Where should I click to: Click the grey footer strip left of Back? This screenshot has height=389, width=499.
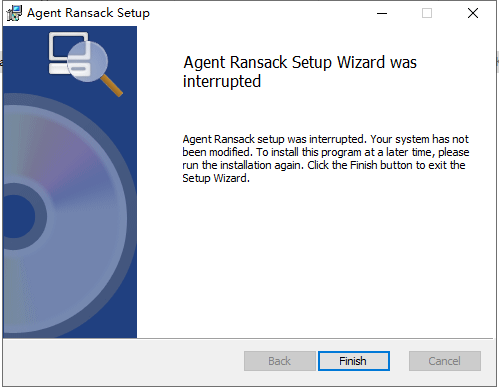(123, 362)
